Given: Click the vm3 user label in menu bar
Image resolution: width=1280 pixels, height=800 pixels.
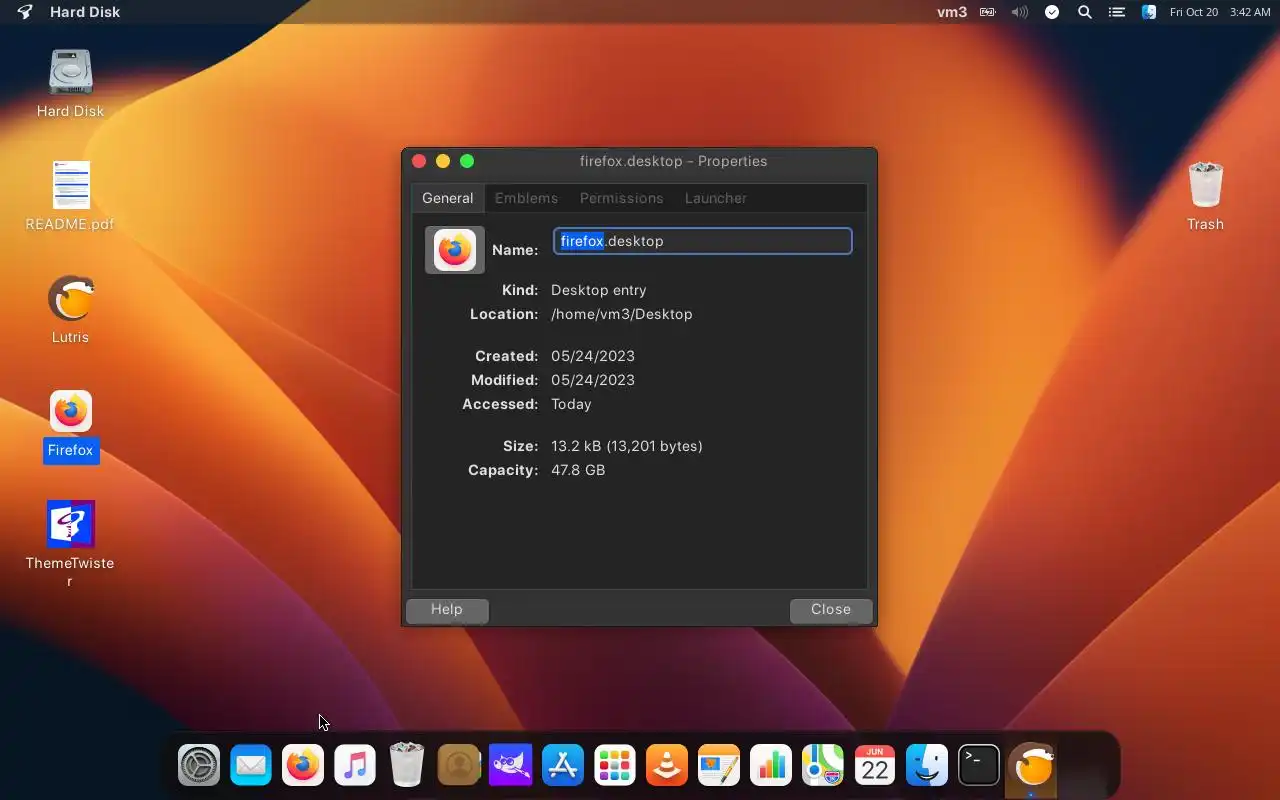Looking at the screenshot, I should [x=952, y=12].
